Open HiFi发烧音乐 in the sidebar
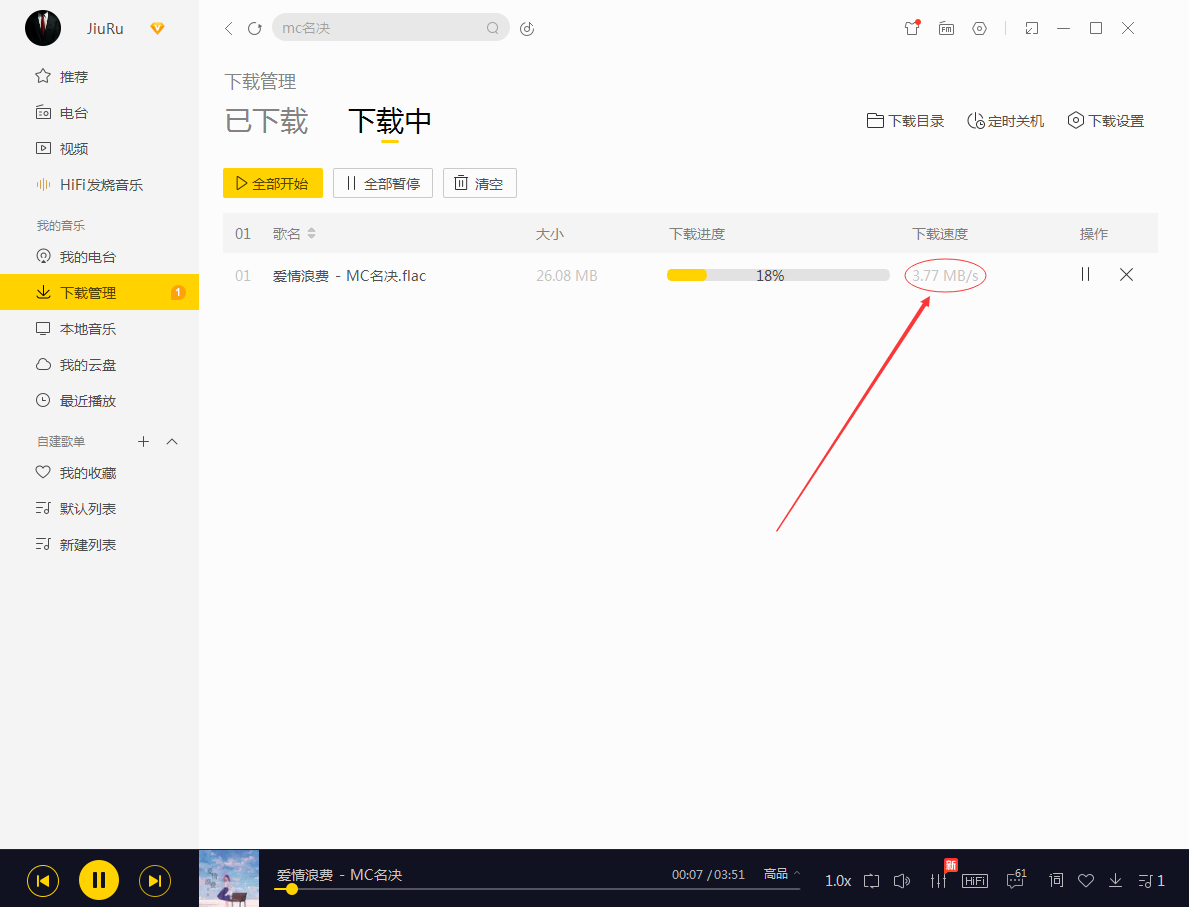 point(99,185)
